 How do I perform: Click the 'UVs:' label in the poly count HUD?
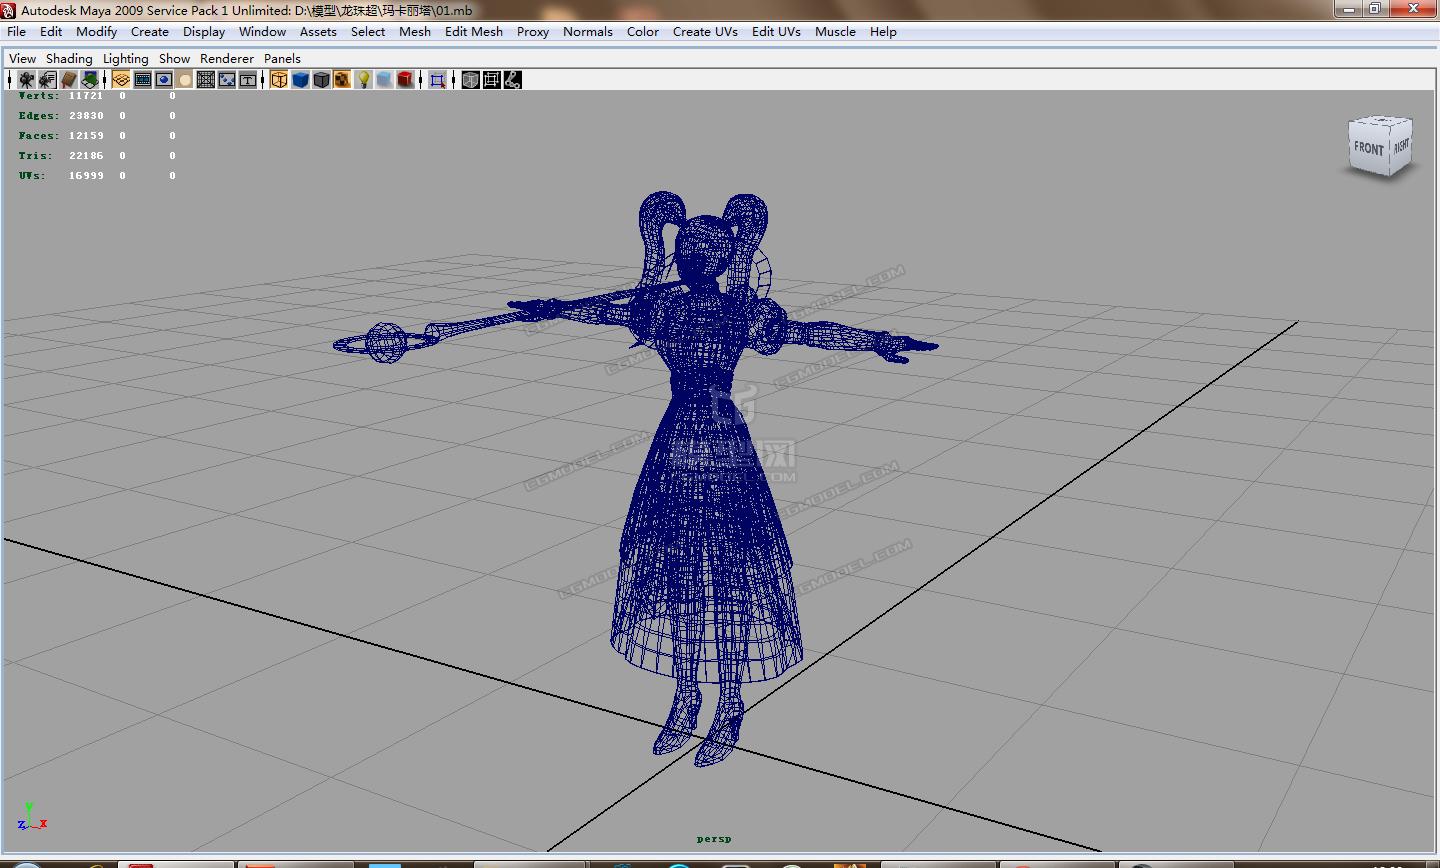click(32, 176)
